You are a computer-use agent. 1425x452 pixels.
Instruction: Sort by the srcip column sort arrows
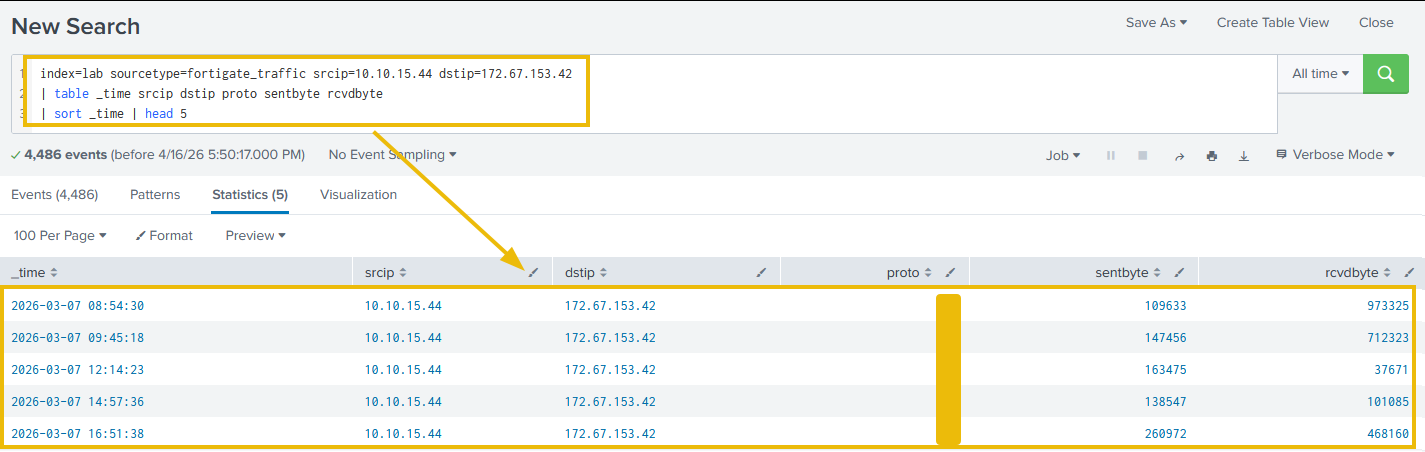[403, 272]
